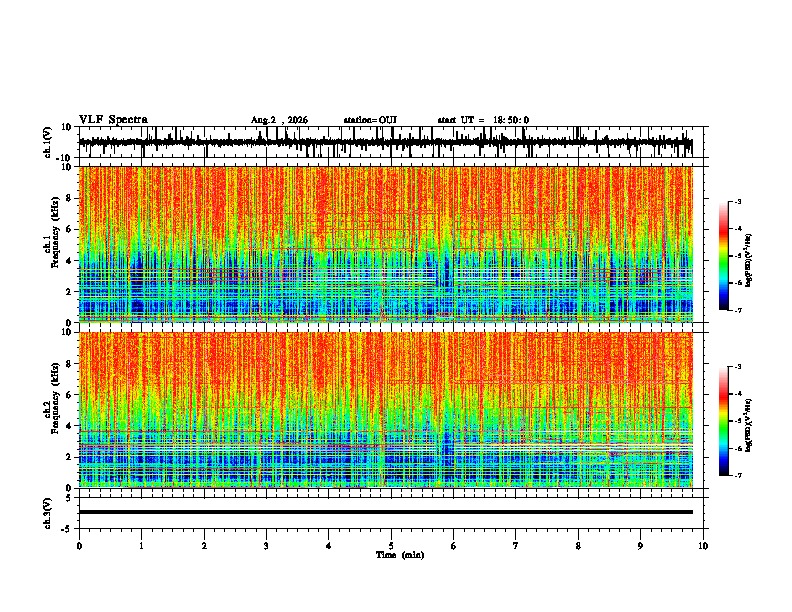Click the "station=OUI" label

pos(370,120)
